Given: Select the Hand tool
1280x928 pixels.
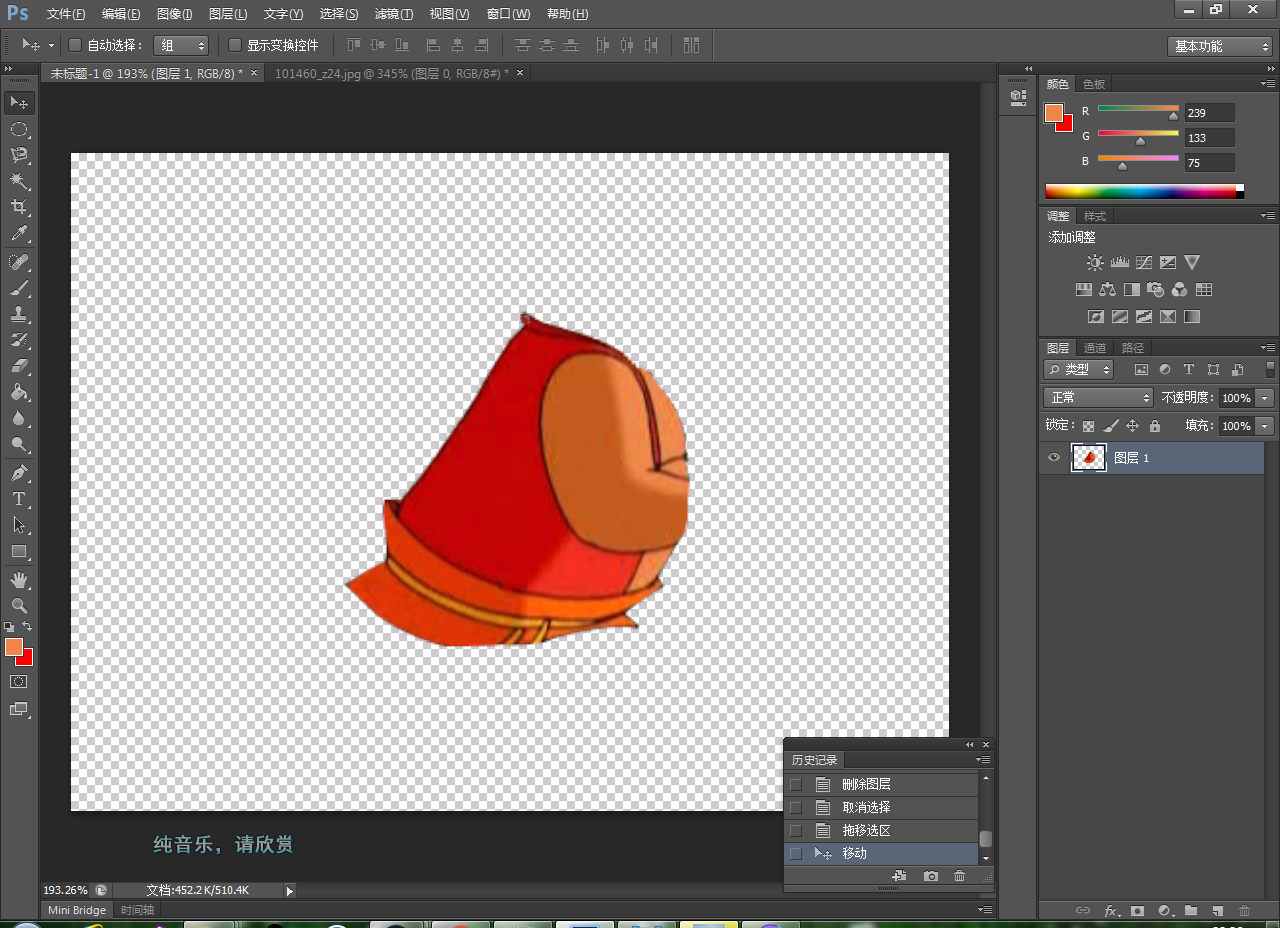Looking at the screenshot, I should [x=19, y=579].
